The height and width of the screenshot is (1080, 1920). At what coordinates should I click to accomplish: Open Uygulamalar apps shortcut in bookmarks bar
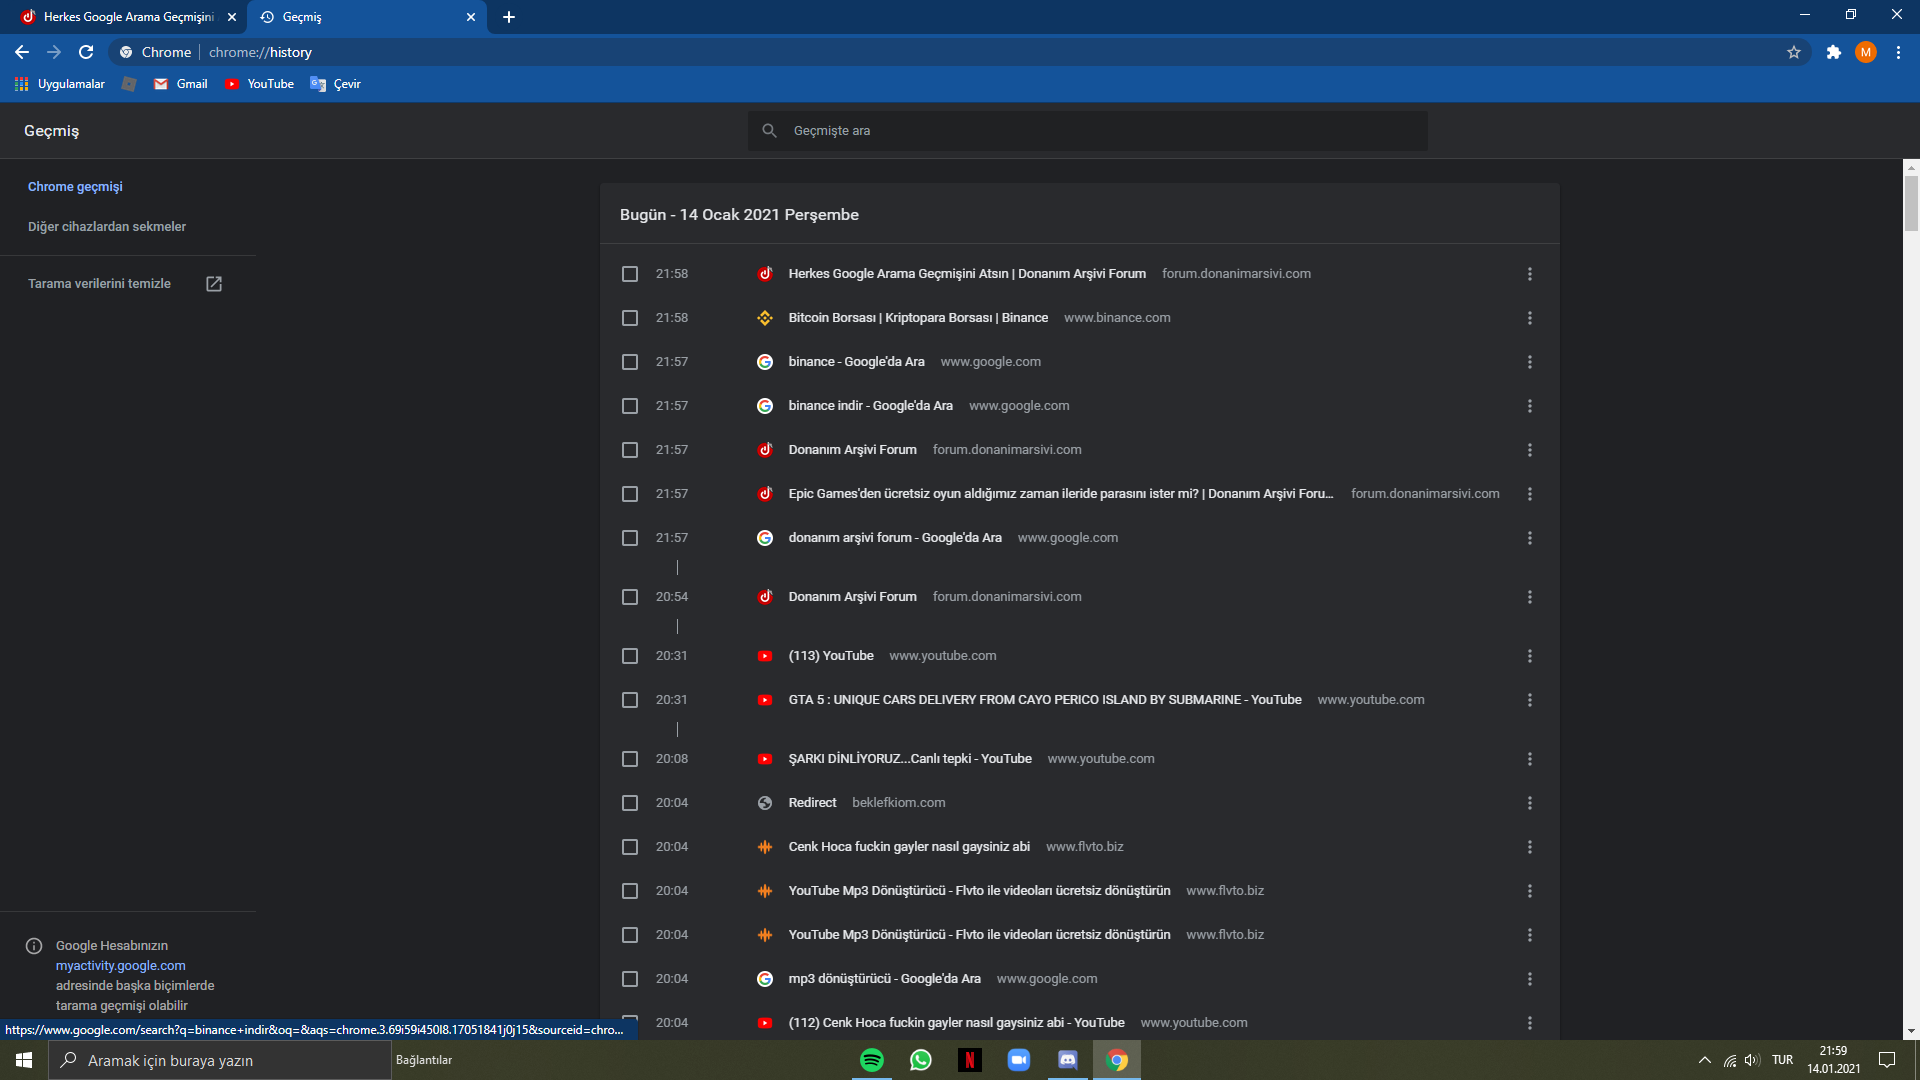[x=60, y=84]
